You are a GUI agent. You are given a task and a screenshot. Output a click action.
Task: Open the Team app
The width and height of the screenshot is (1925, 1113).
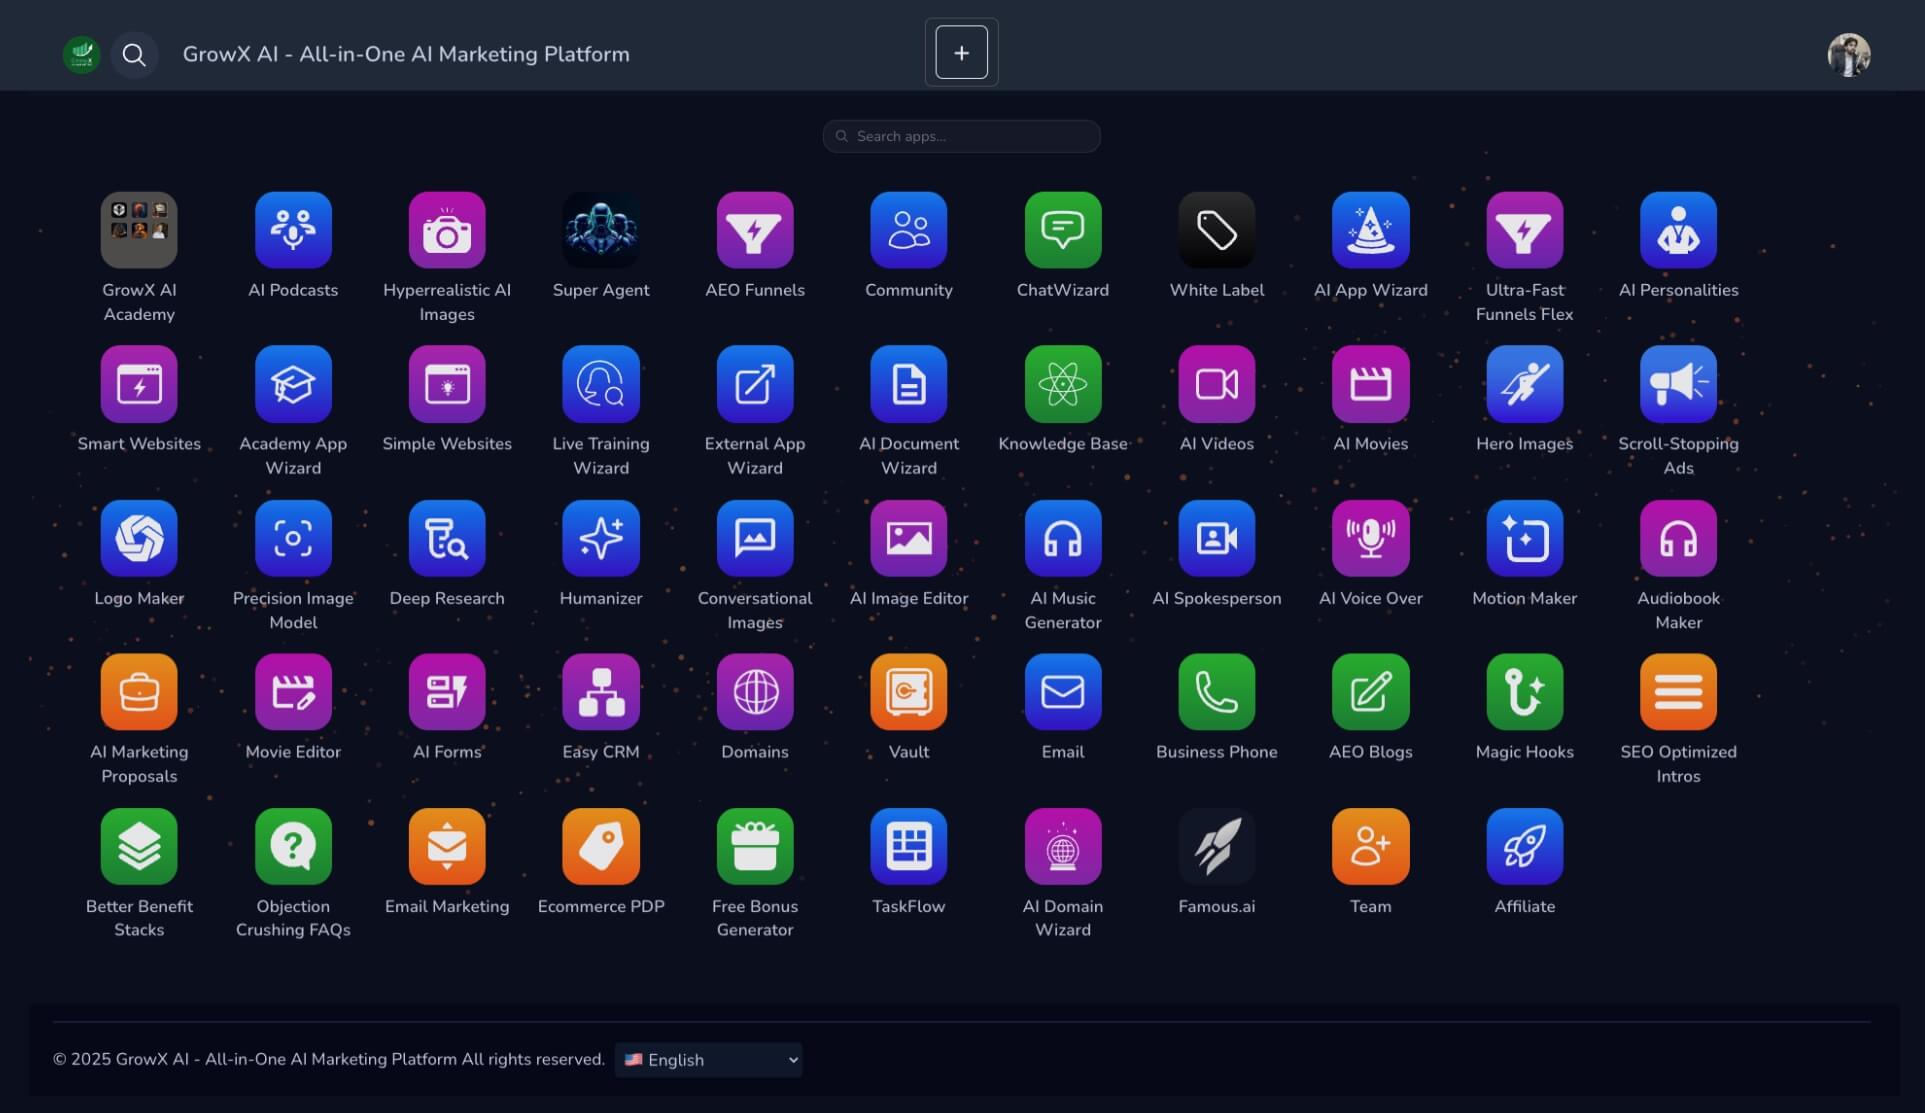pos(1371,847)
